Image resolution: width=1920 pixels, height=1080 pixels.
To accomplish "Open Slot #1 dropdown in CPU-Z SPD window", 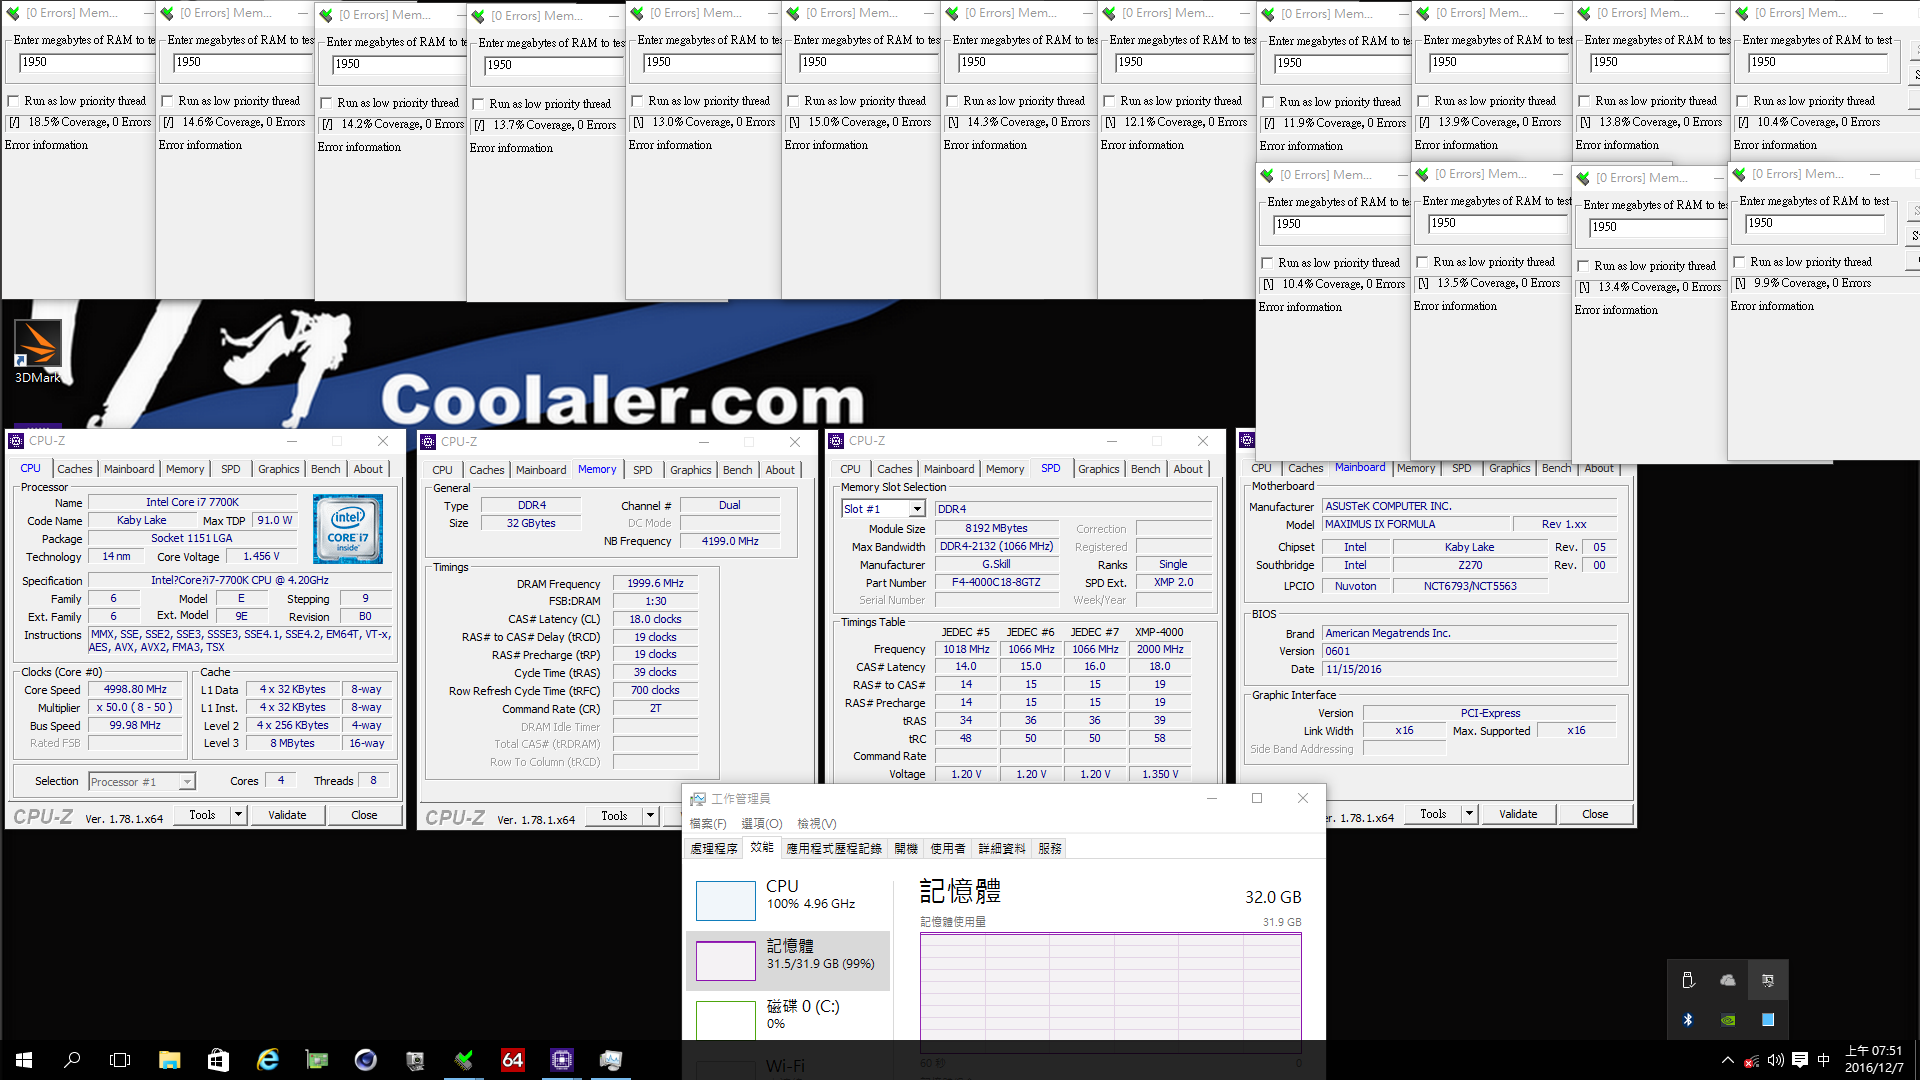I will [x=916, y=509].
